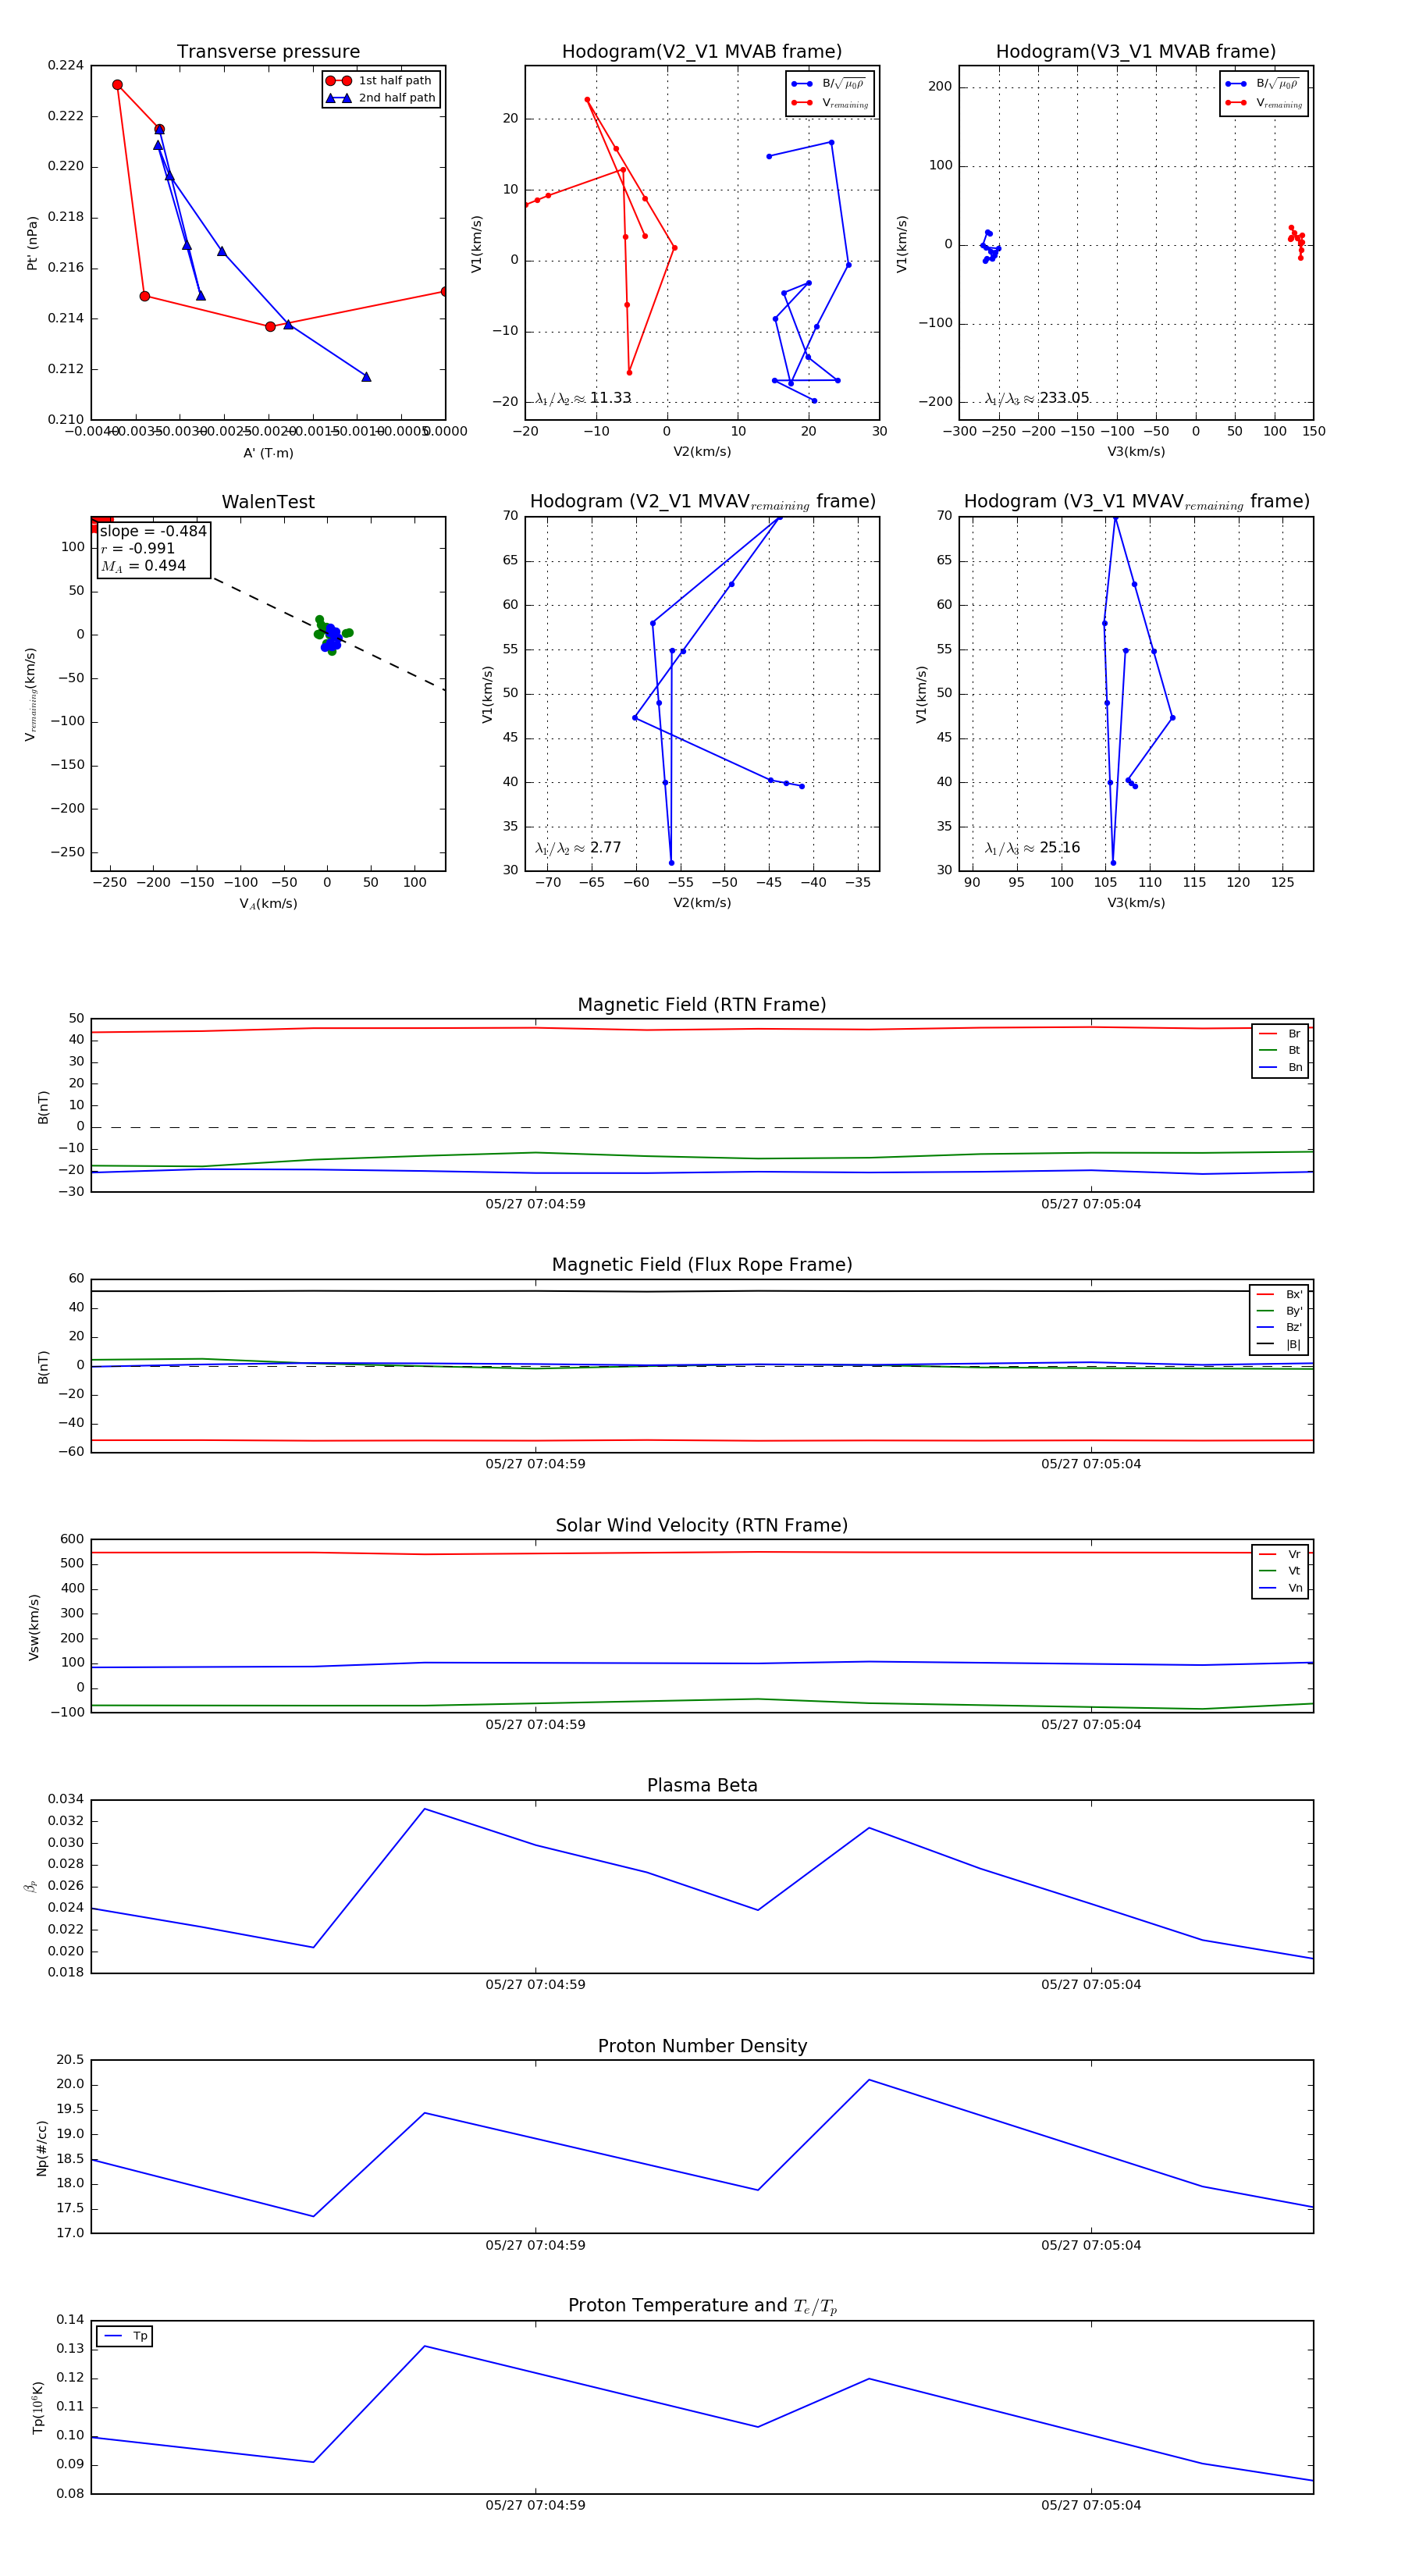
Task: Click the "Vremaining(km/s)" y-axis label in WalenTest
Action: pos(31,694)
